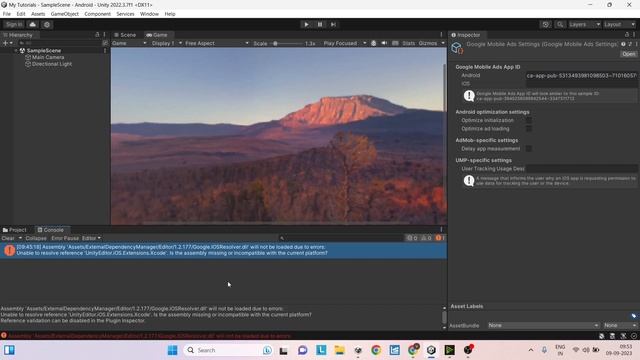Click the Pause button in the toolbar
Viewport: 640px width, 360px height.
[x=320, y=24]
